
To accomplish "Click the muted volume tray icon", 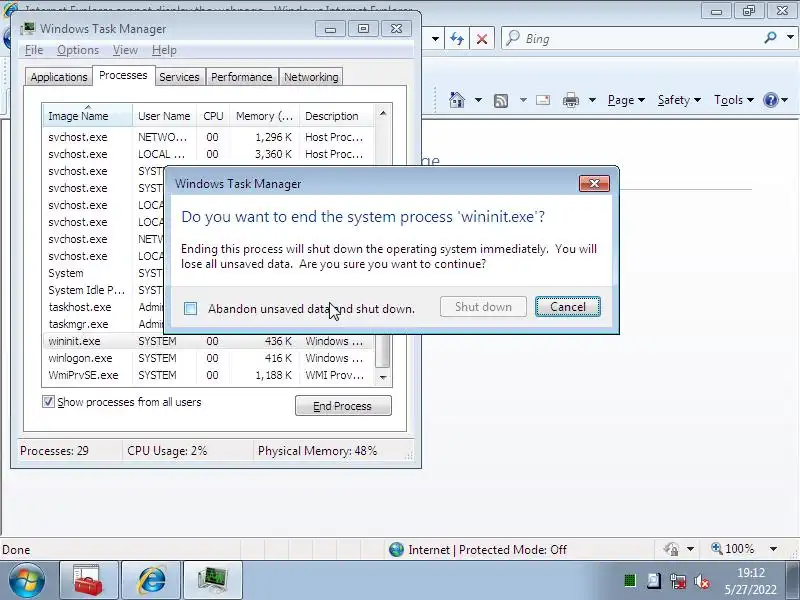I will click(x=702, y=581).
